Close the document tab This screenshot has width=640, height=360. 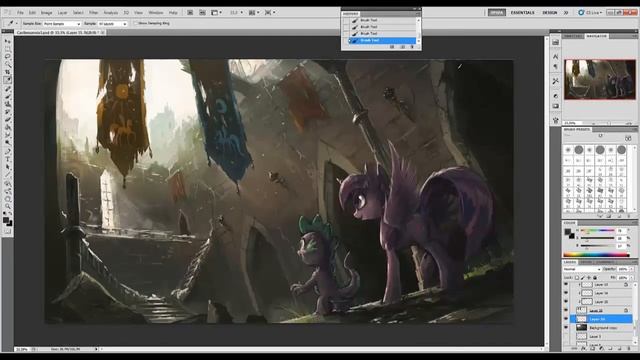click(x=103, y=32)
